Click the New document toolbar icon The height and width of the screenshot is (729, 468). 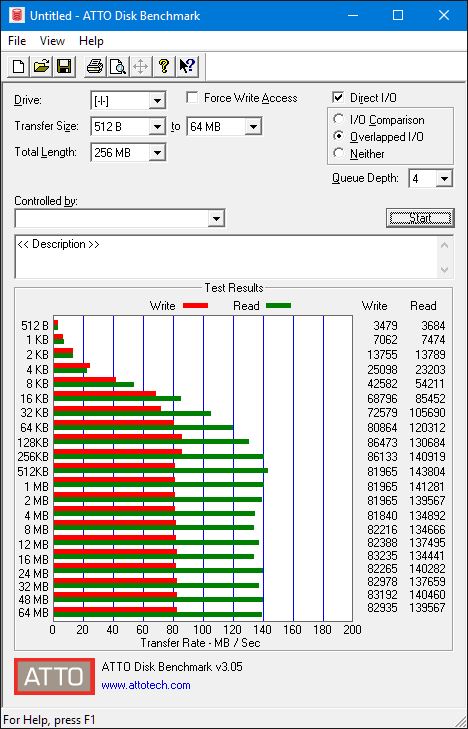pyautogui.click(x=19, y=66)
